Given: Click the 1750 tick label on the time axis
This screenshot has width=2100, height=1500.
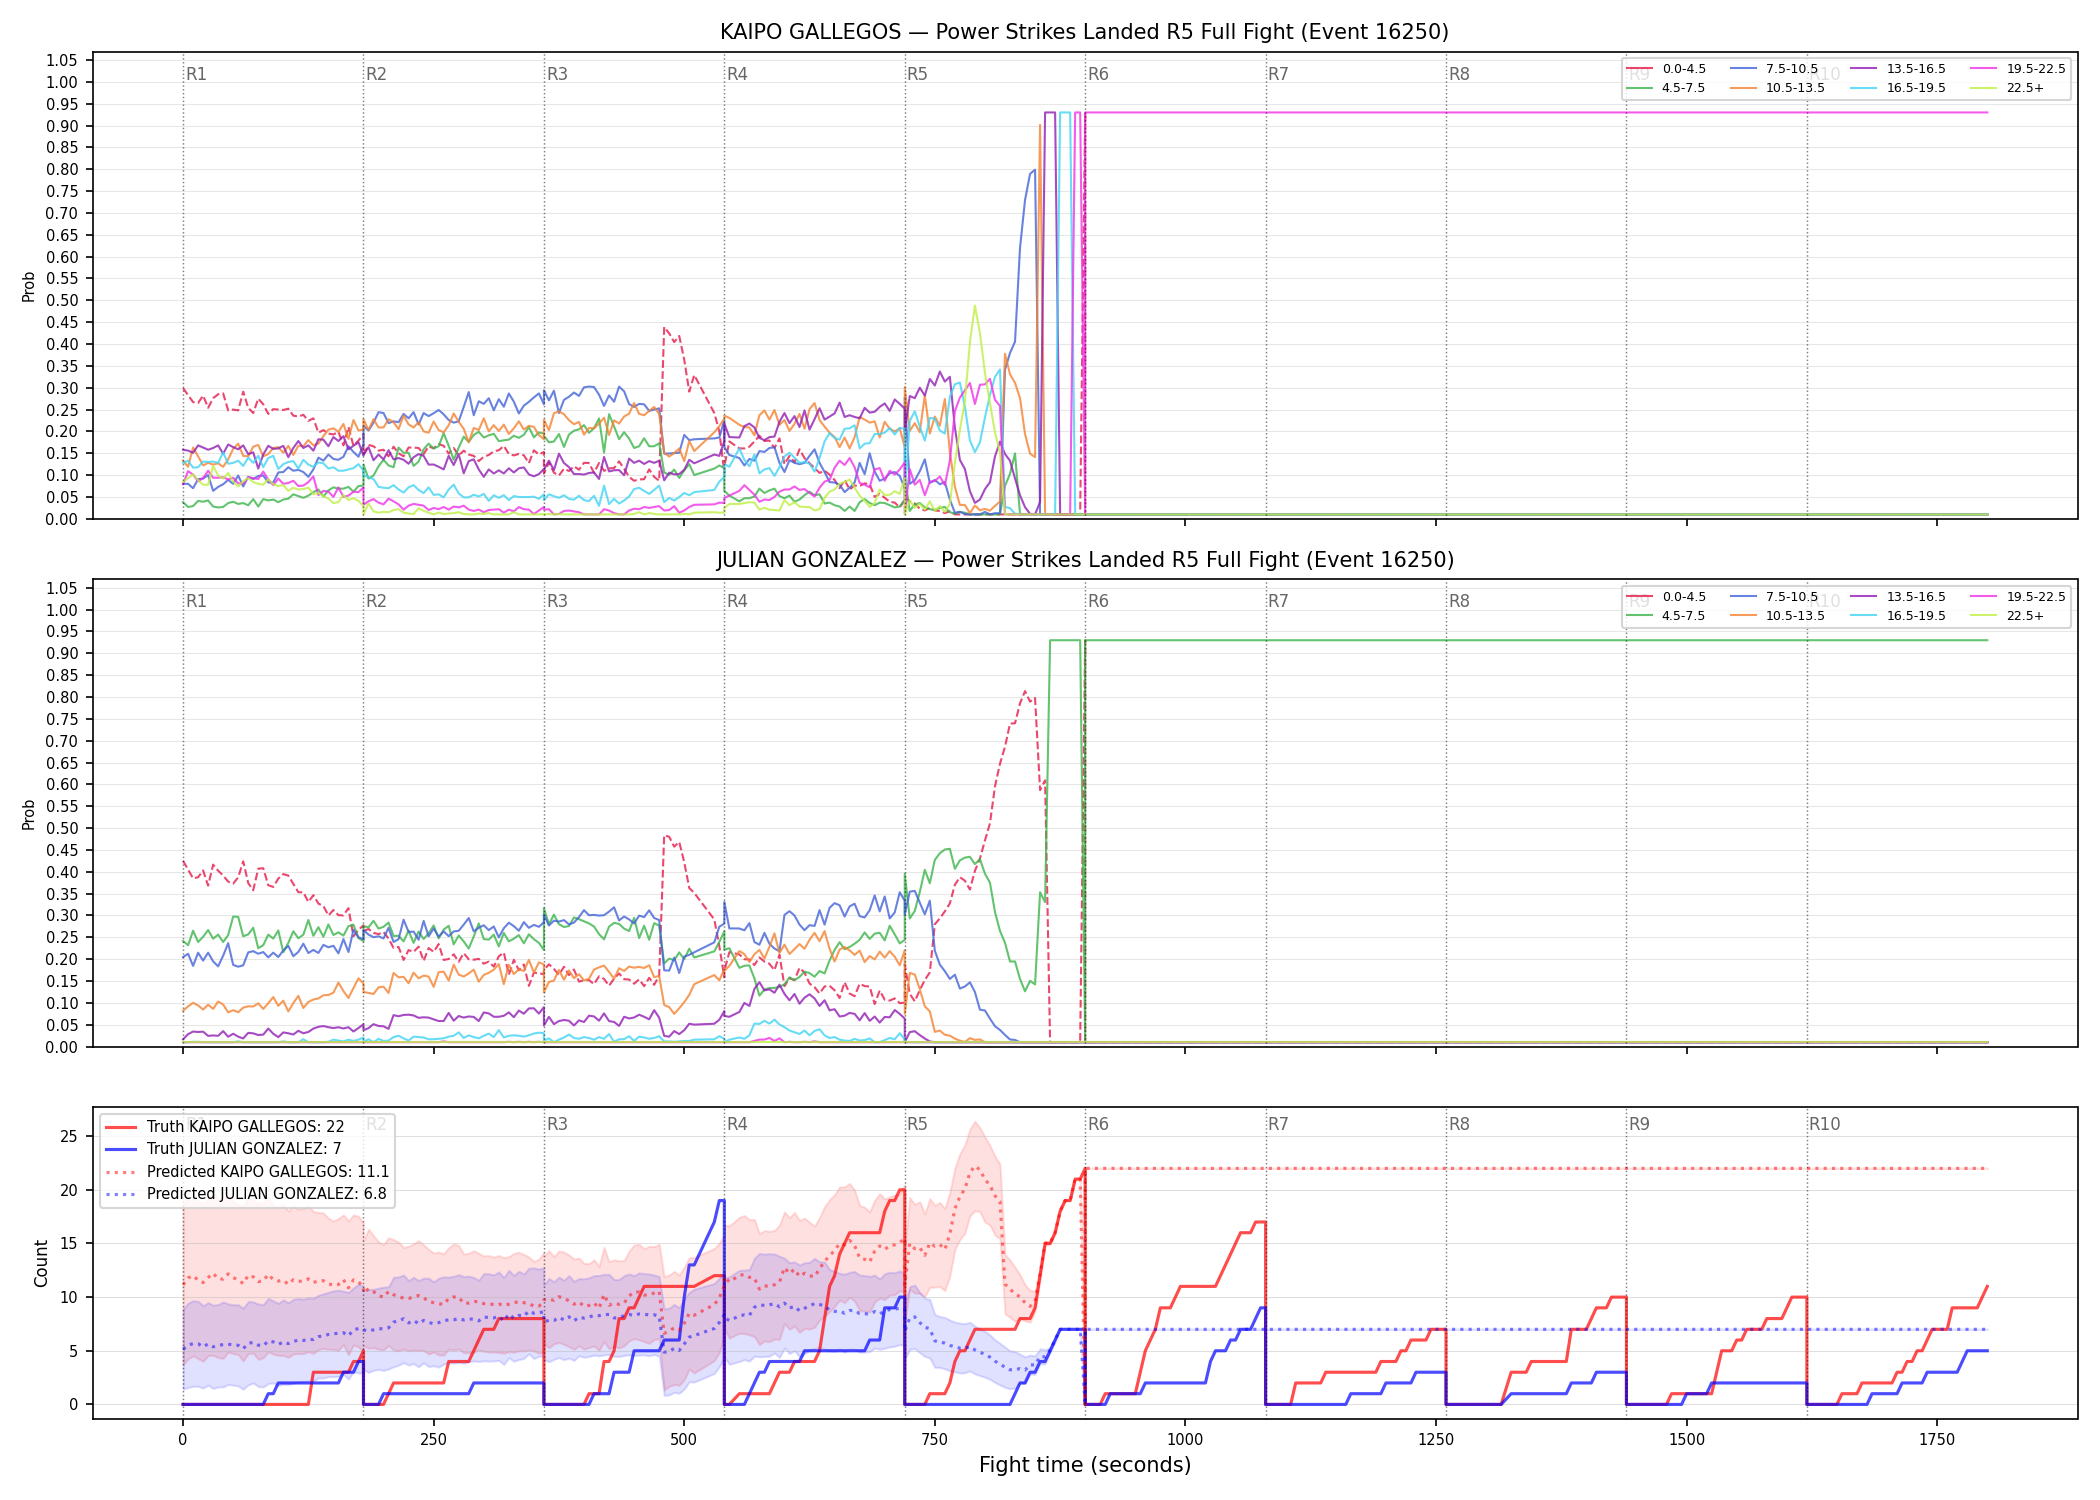Looking at the screenshot, I should tap(1937, 1439).
